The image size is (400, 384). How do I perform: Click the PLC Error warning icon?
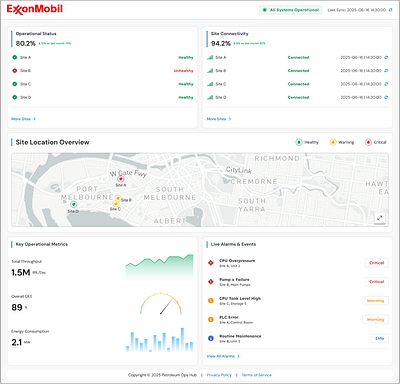[x=211, y=319]
